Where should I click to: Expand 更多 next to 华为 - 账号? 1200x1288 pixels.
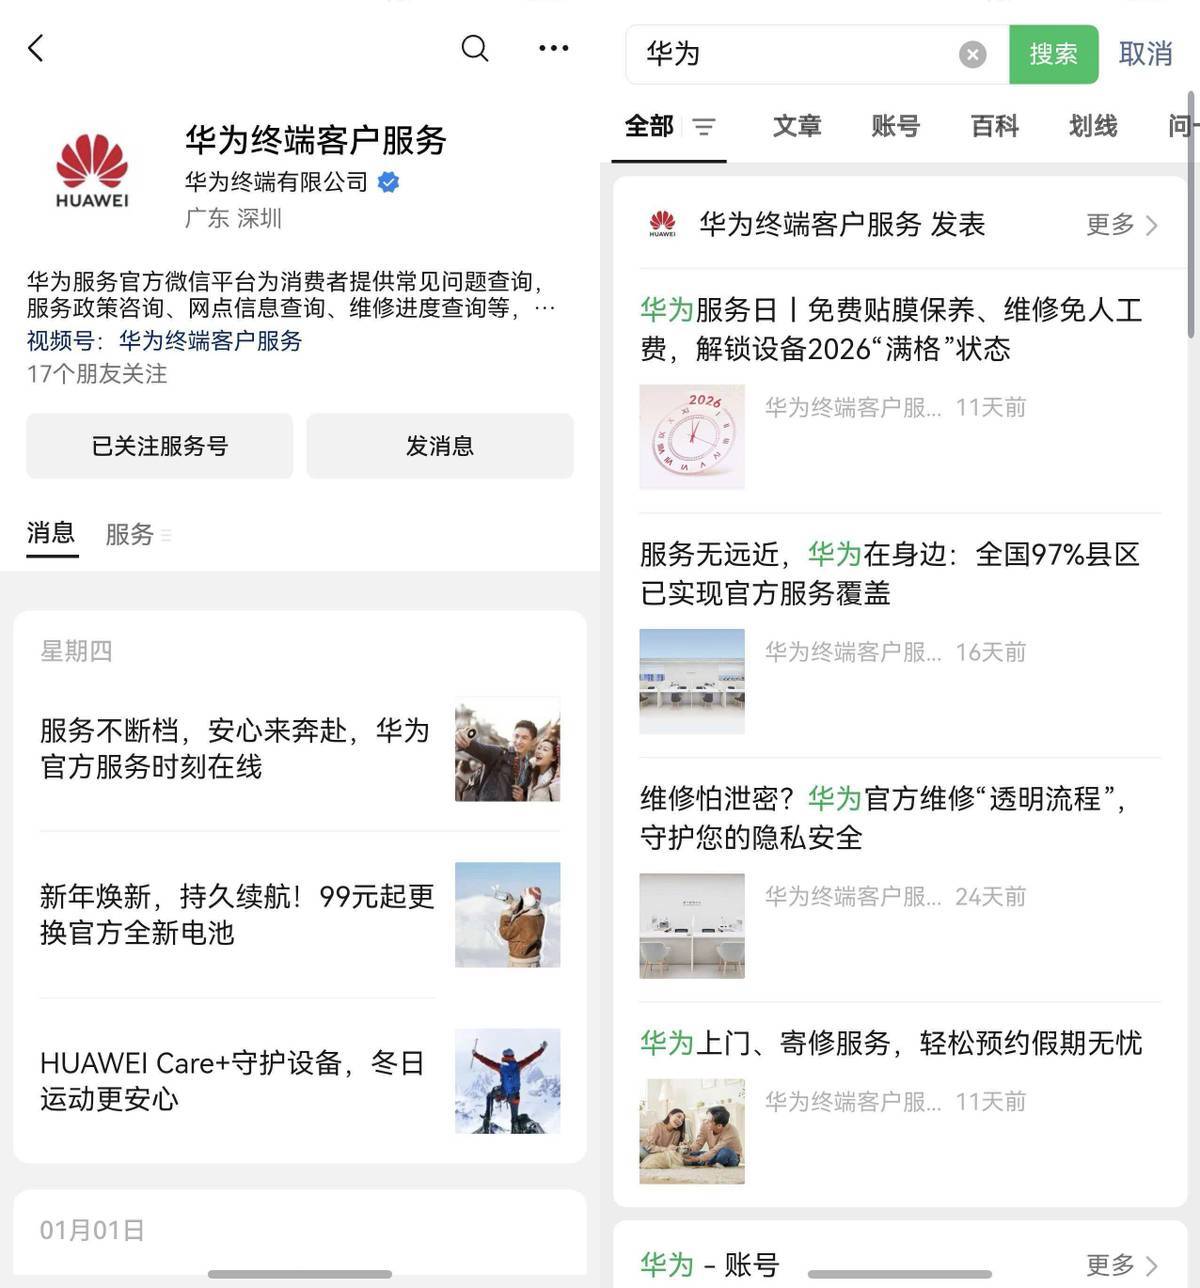(x=1122, y=1265)
